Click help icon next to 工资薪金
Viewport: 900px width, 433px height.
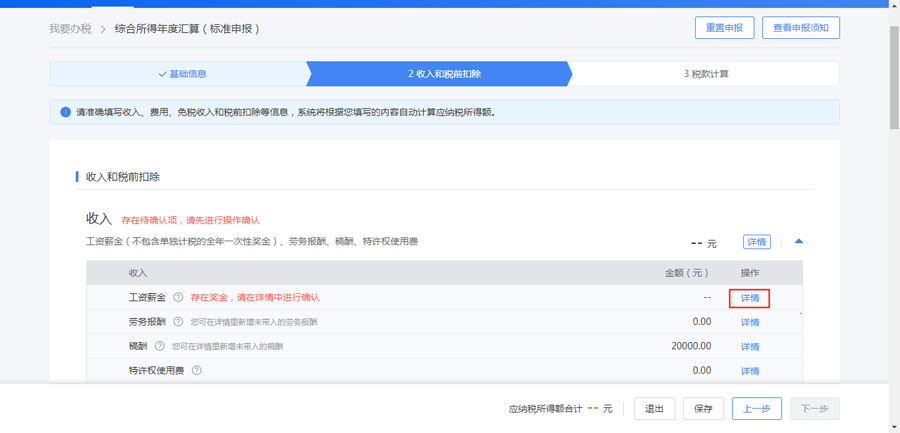point(178,298)
